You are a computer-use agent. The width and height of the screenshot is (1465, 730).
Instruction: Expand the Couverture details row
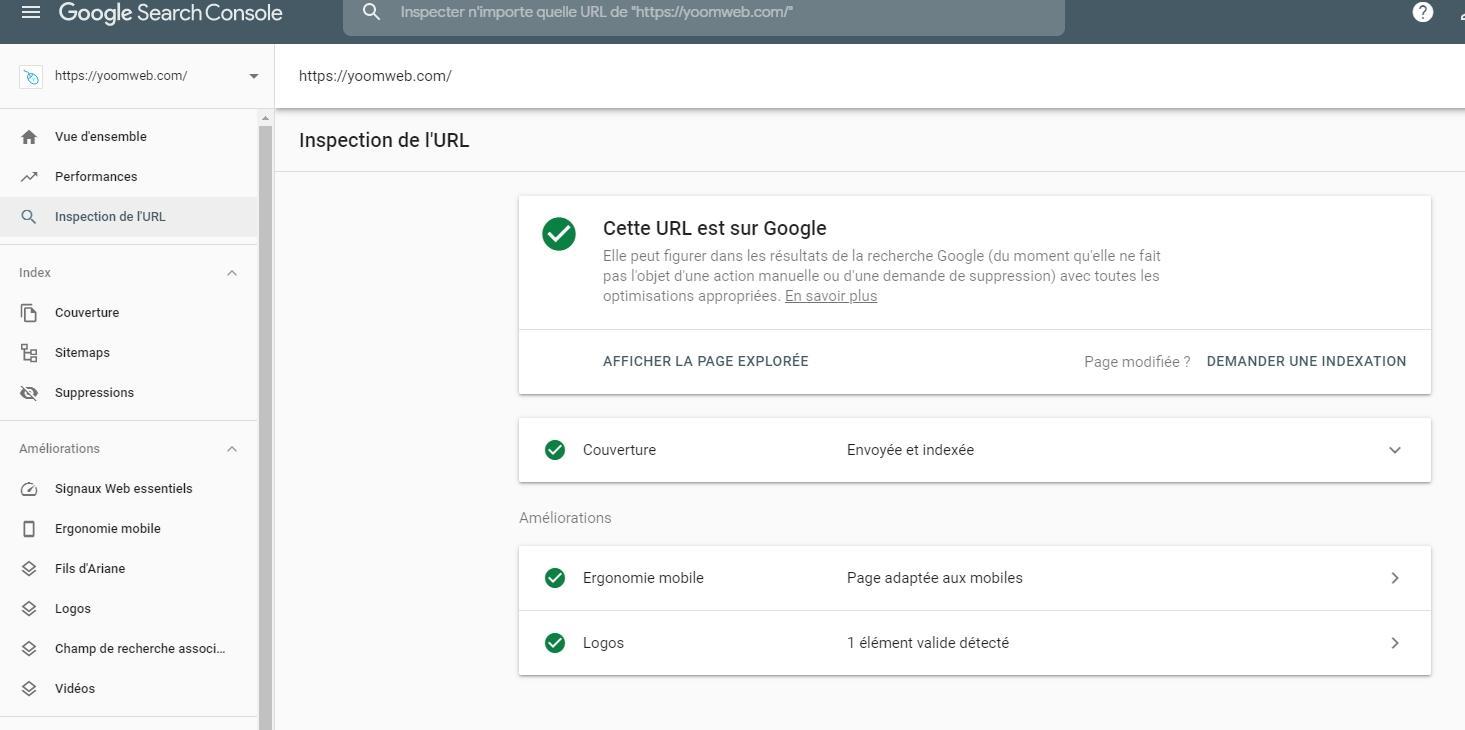point(1394,450)
